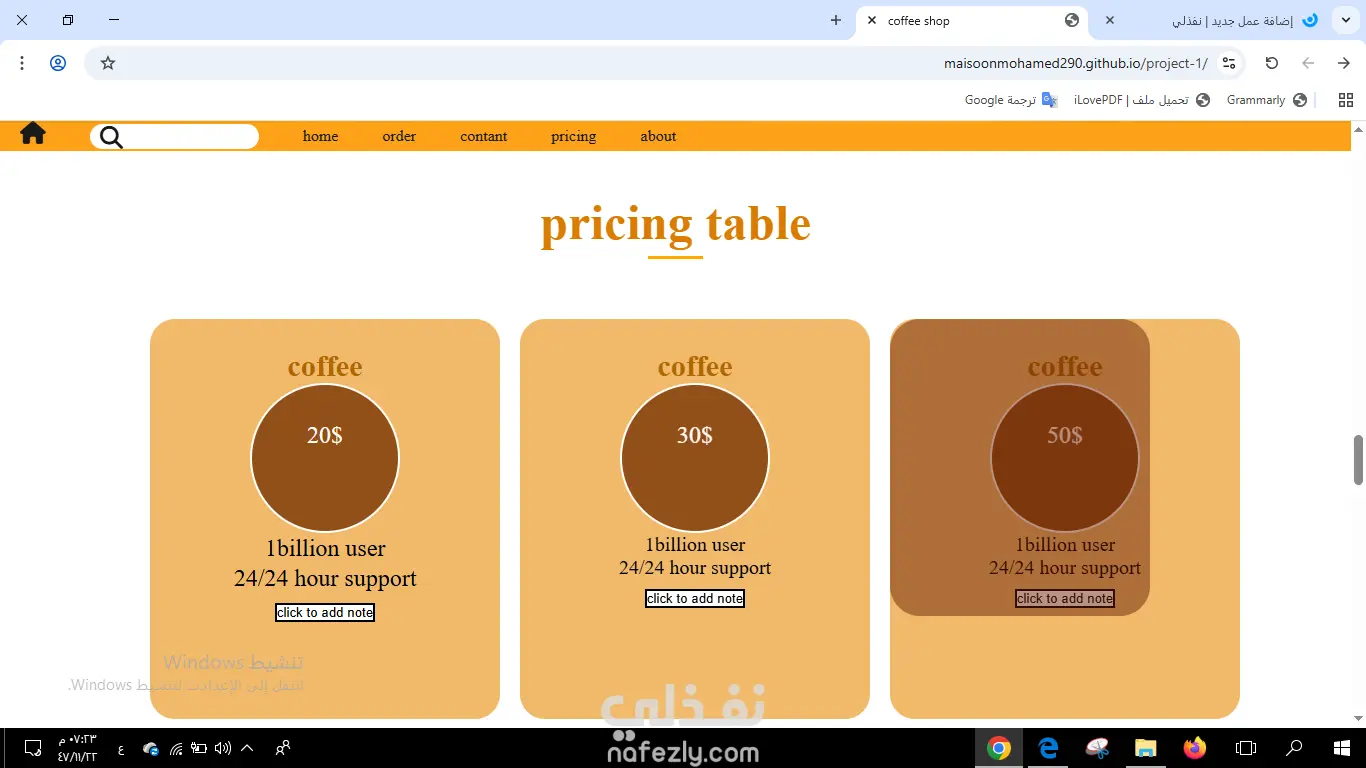Click the page vertical scrollbar thumb
The height and width of the screenshot is (768, 1366).
point(1358,459)
